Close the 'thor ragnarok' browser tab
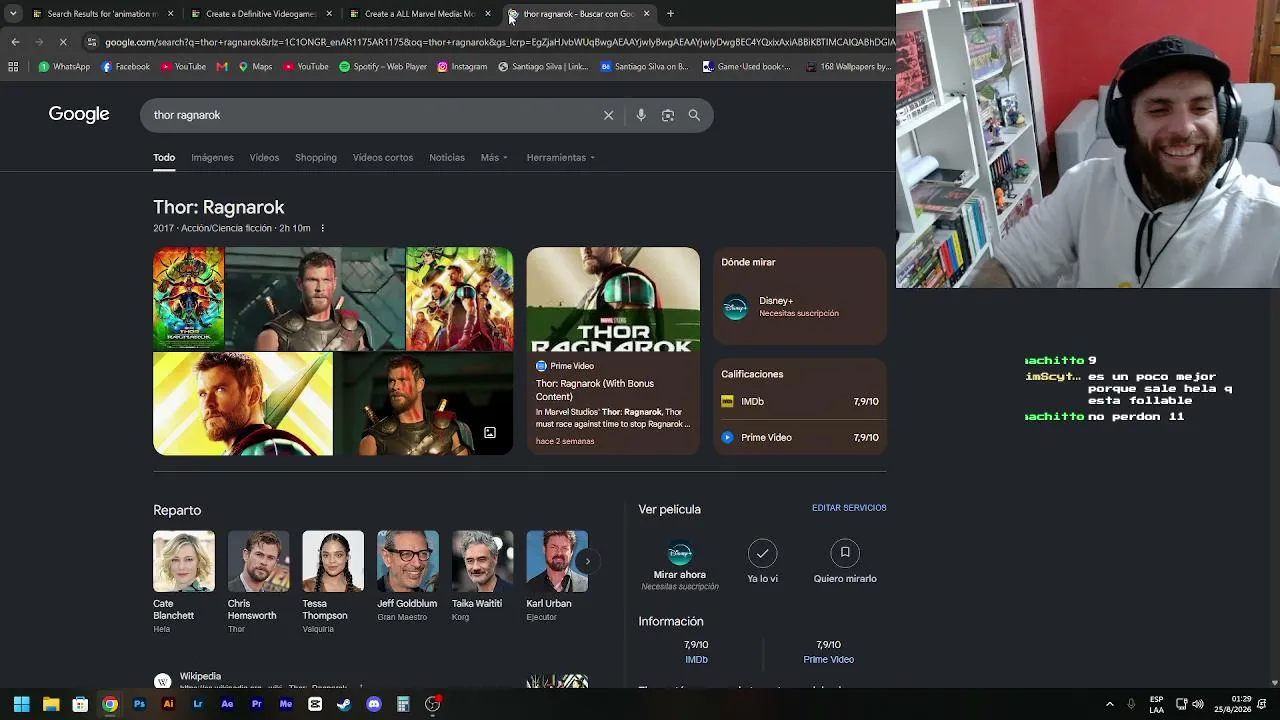1280x720 pixels. 646,14
